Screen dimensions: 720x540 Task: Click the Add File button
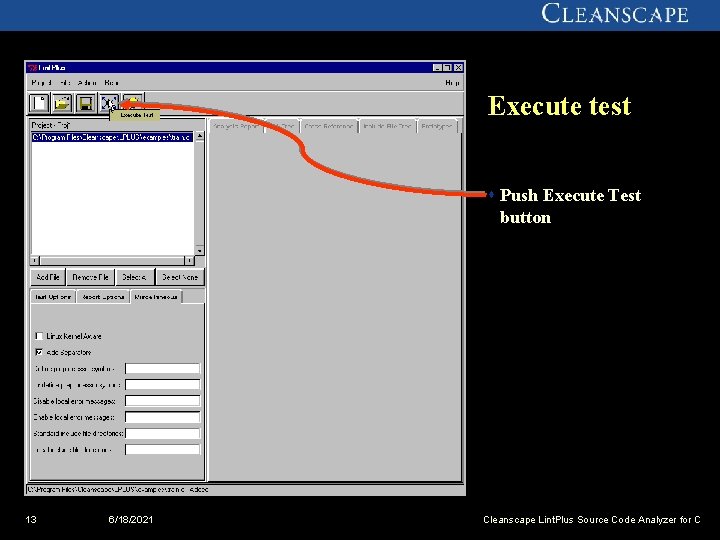pos(48,277)
